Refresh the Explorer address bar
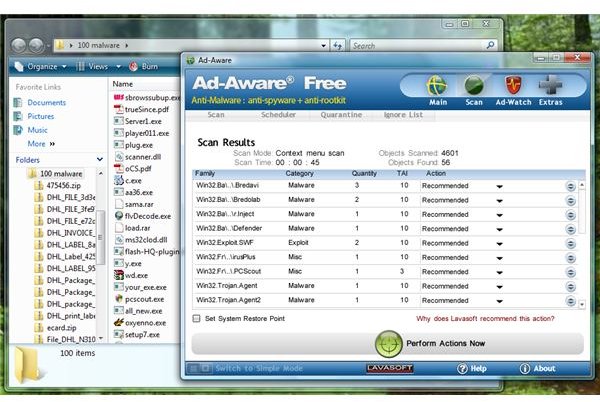 coord(337,46)
